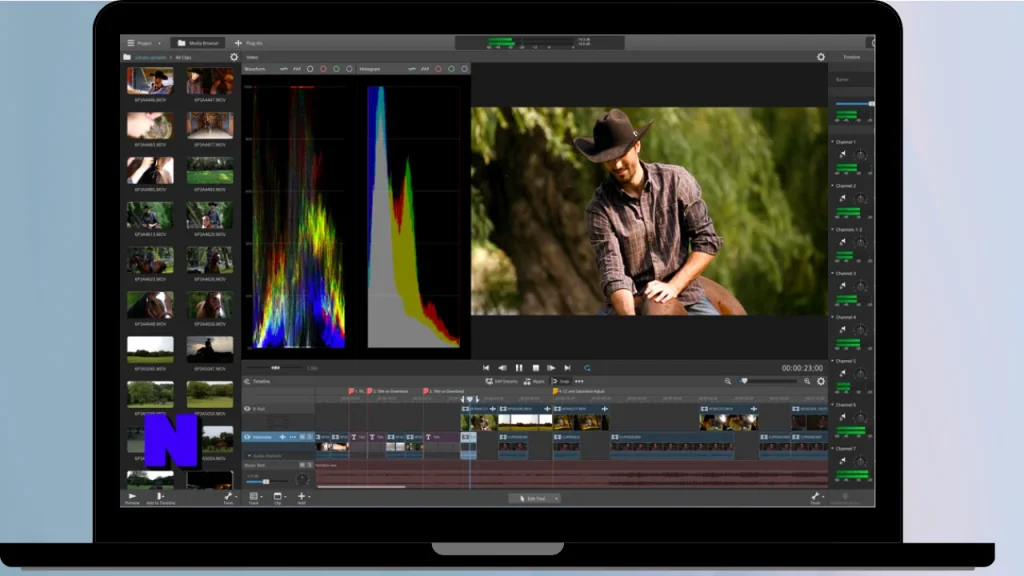Click the orange CC and Saturation Adjust marker
Image resolution: width=1024 pixels, height=576 pixels.
tap(555, 392)
